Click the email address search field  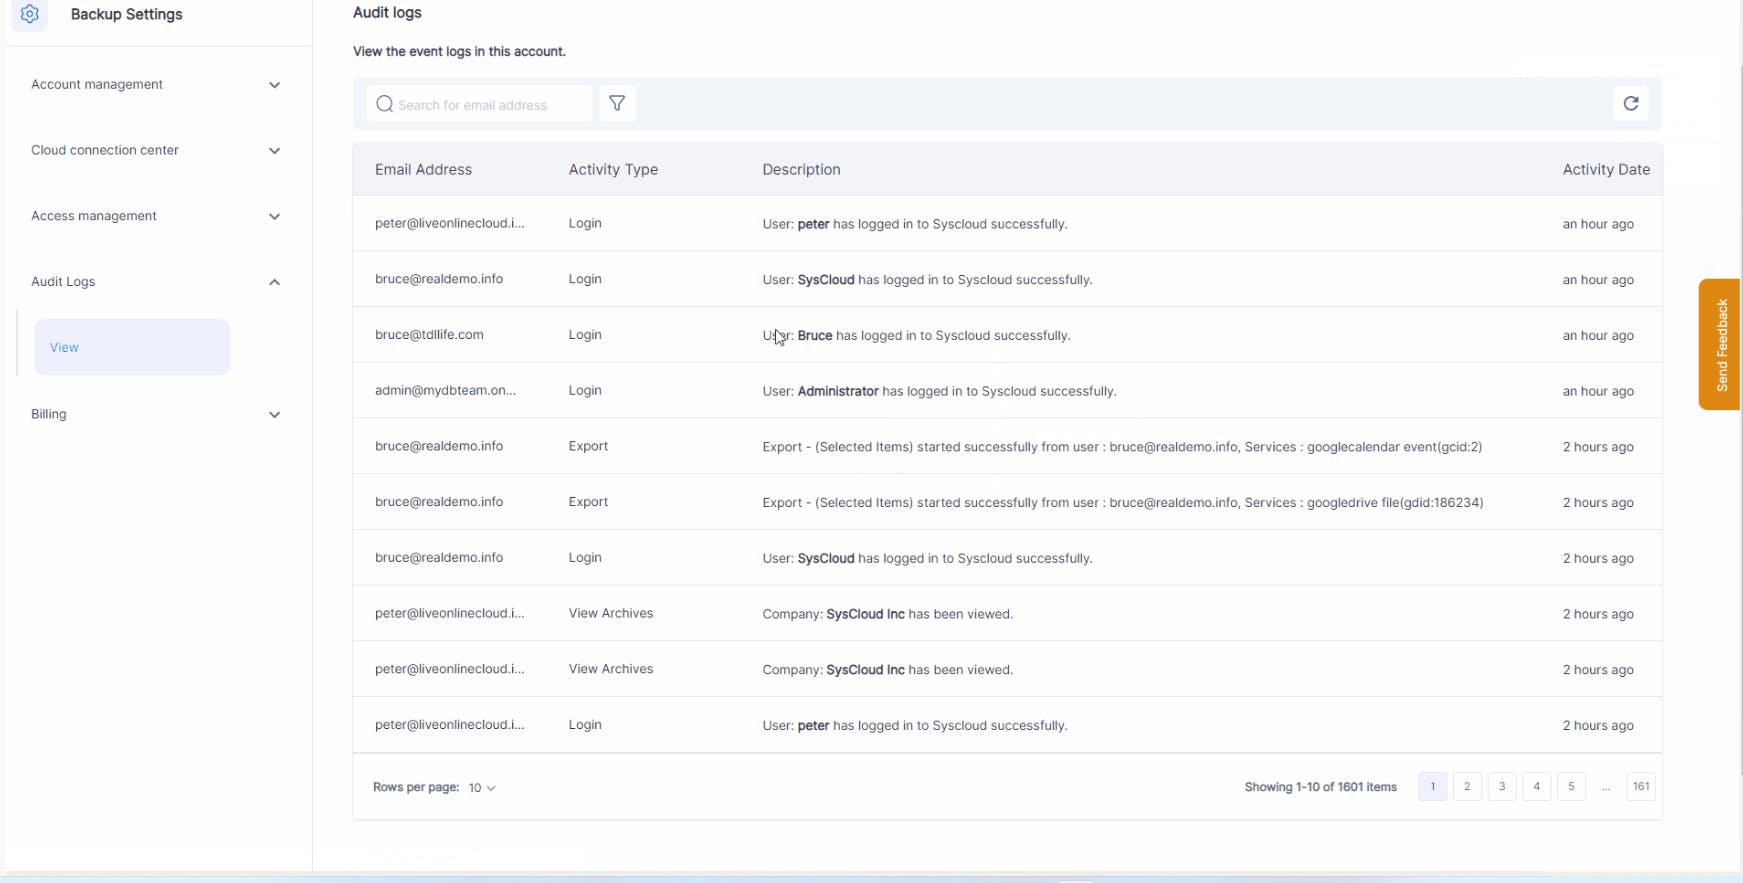[x=490, y=104]
